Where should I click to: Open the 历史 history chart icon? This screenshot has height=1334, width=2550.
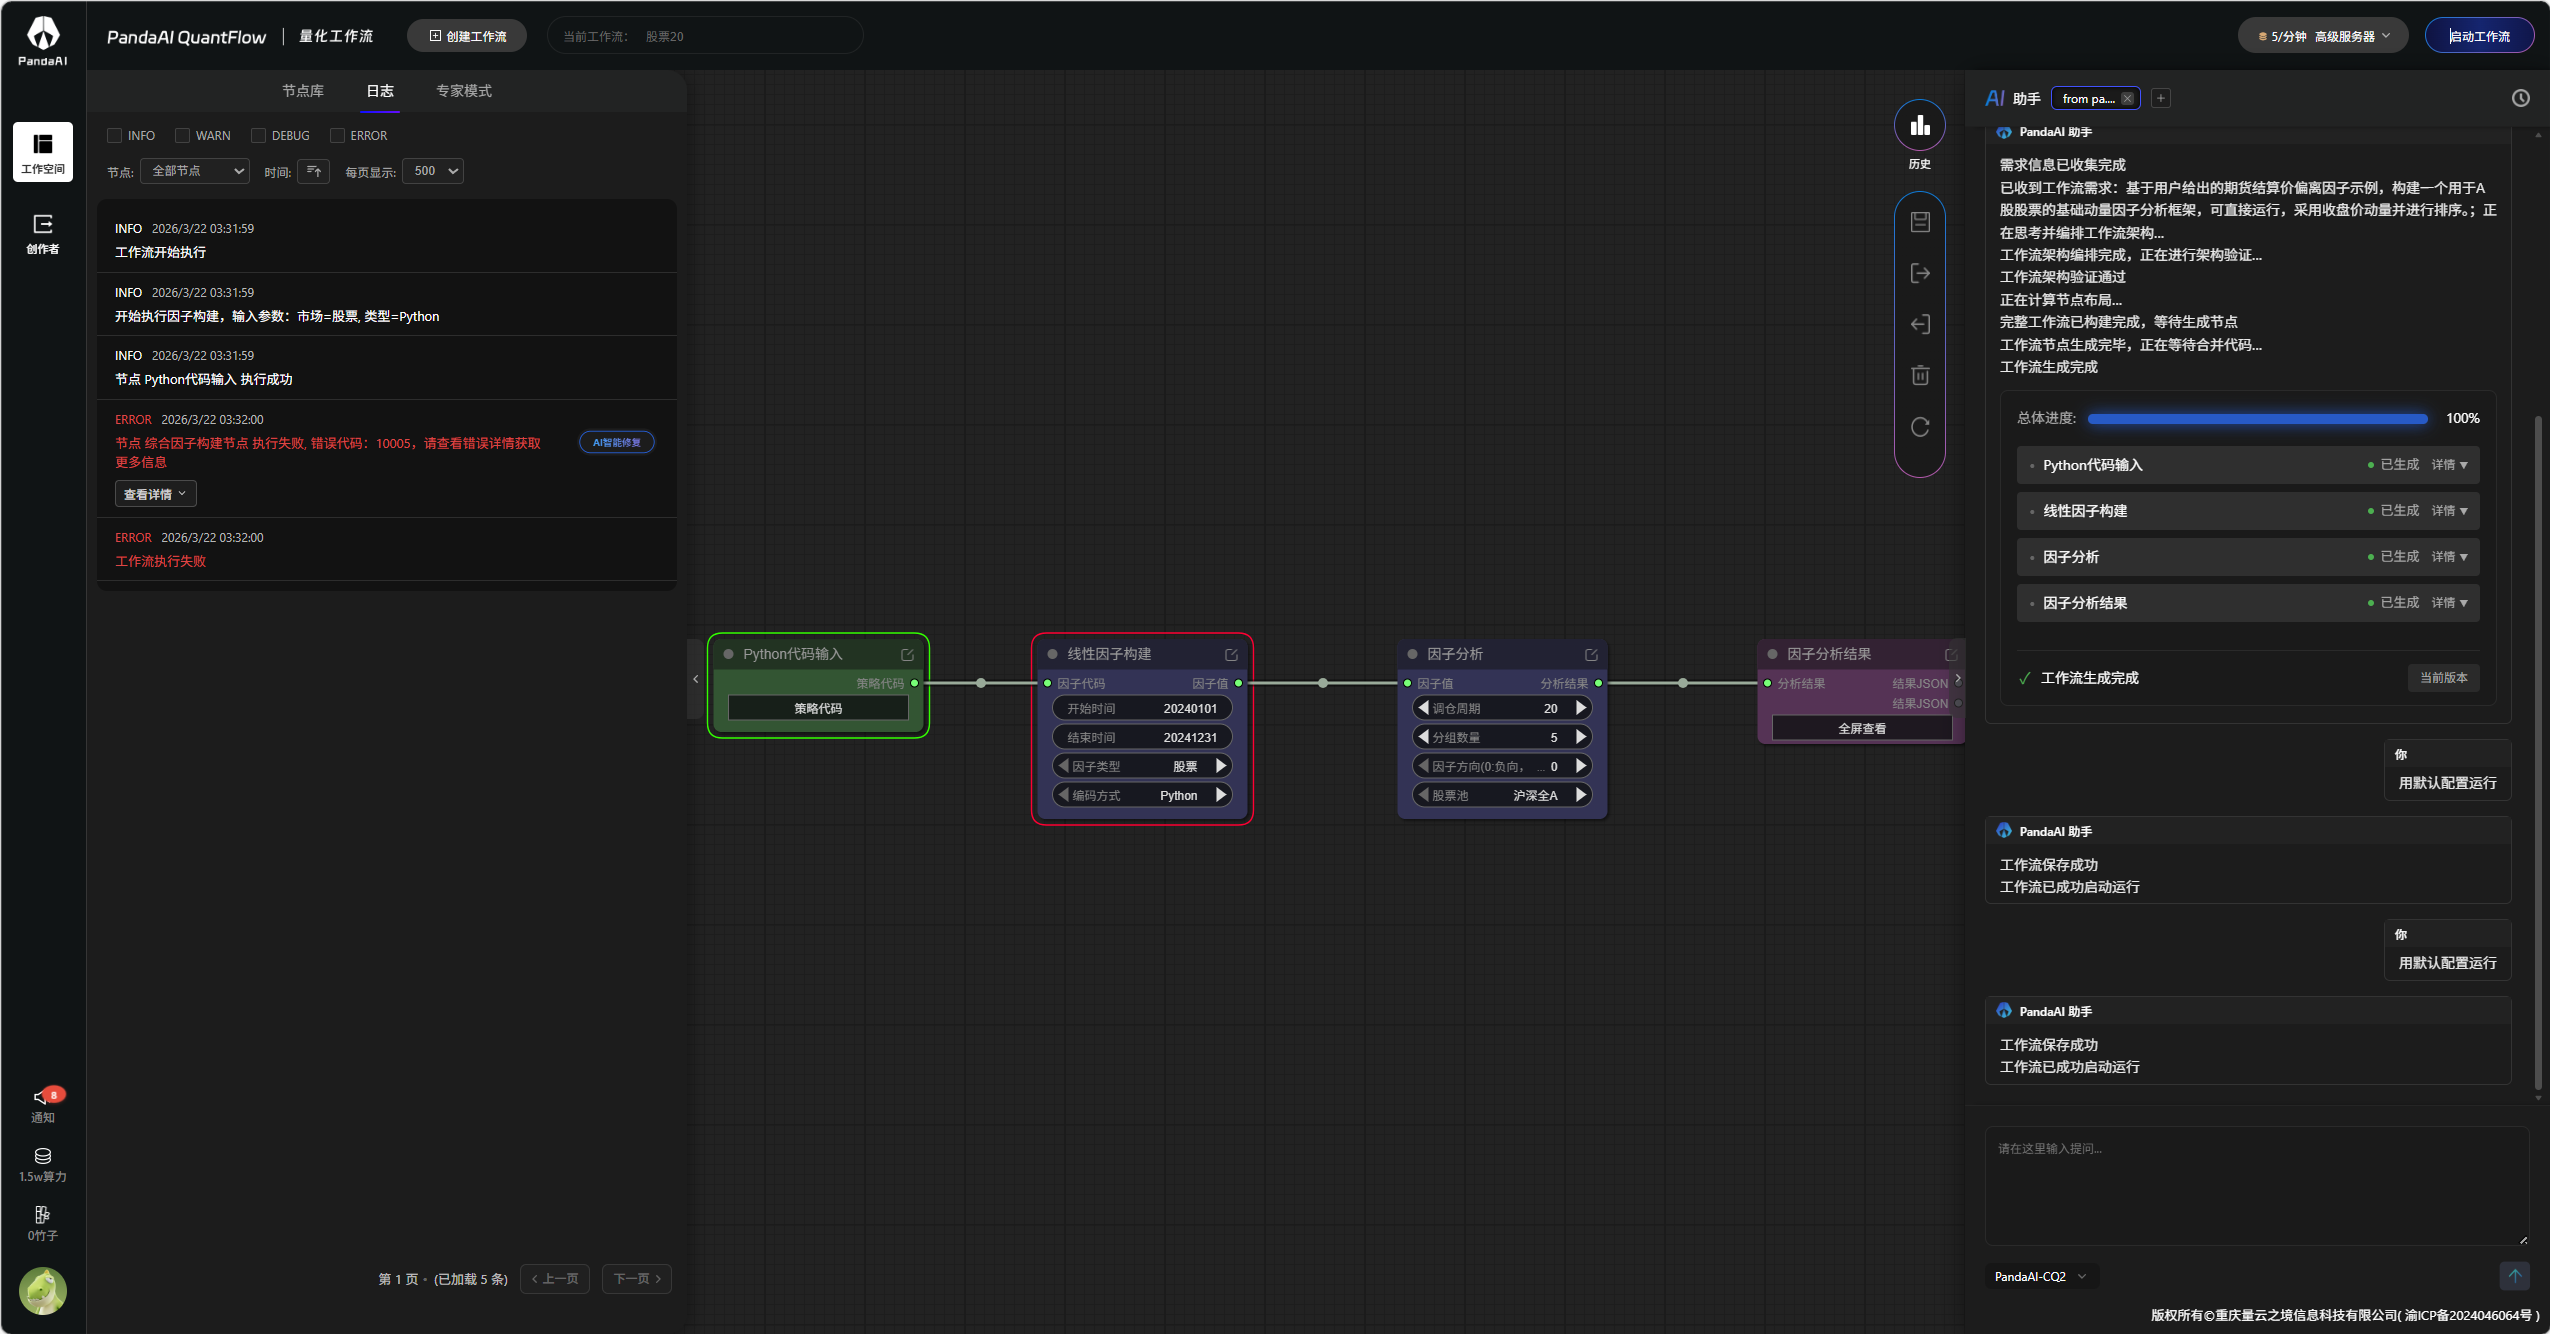pos(1919,125)
